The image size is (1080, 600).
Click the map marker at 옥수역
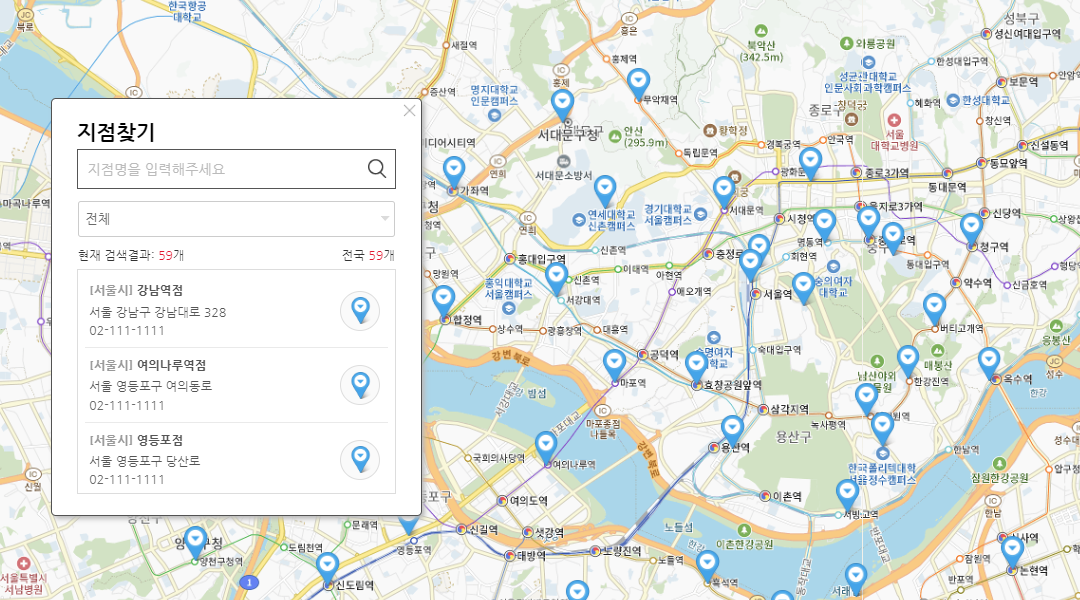[x=989, y=363]
